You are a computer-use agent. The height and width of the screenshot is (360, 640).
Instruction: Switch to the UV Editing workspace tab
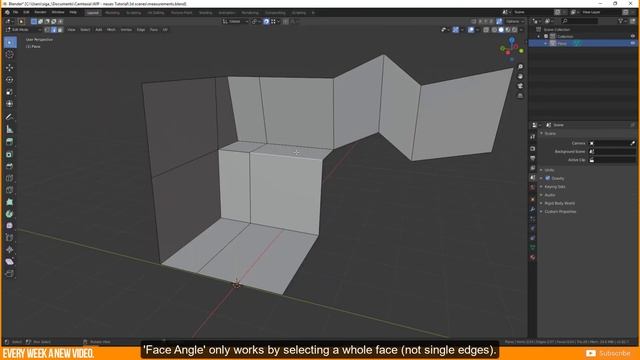pos(156,13)
